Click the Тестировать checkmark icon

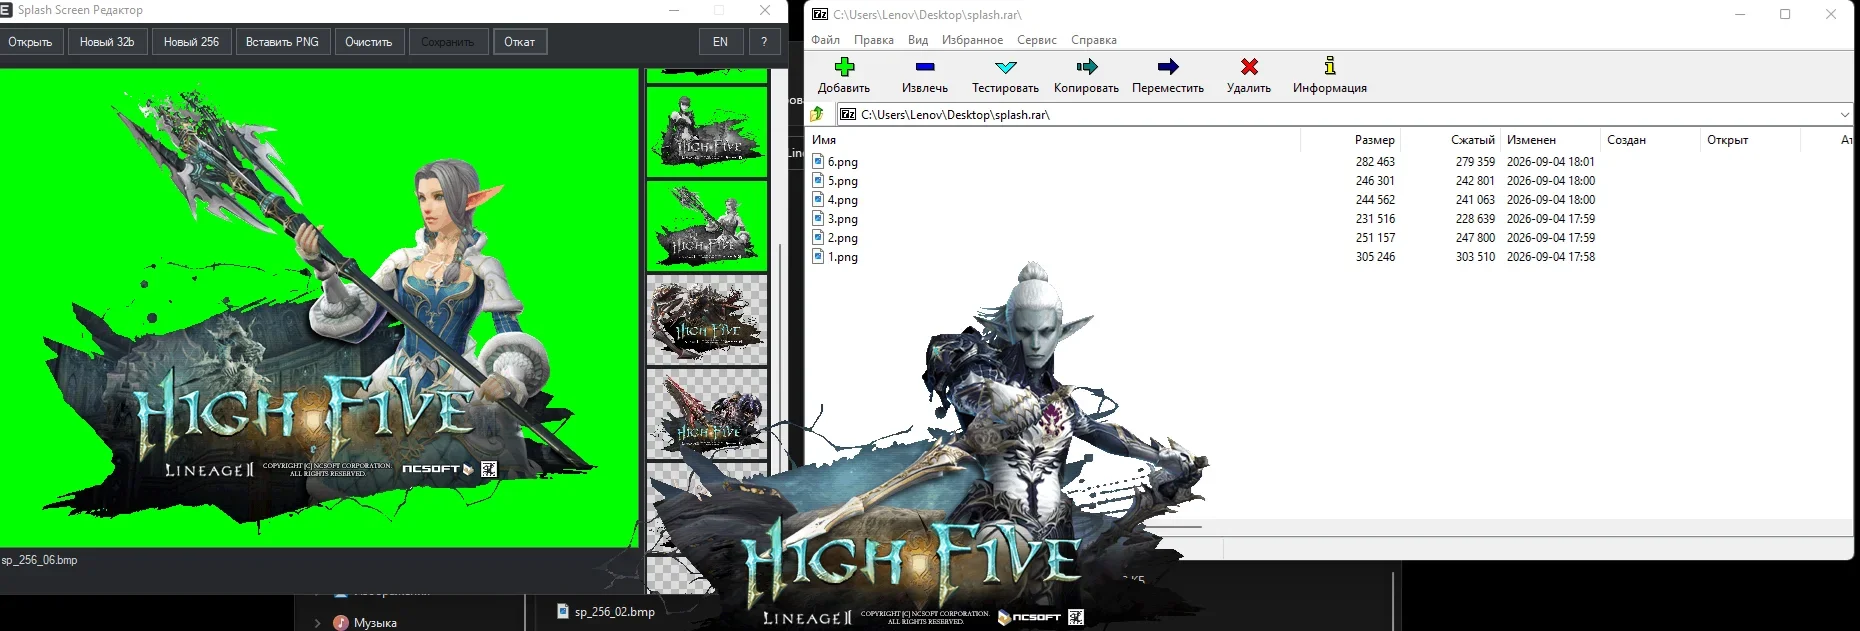(1005, 67)
